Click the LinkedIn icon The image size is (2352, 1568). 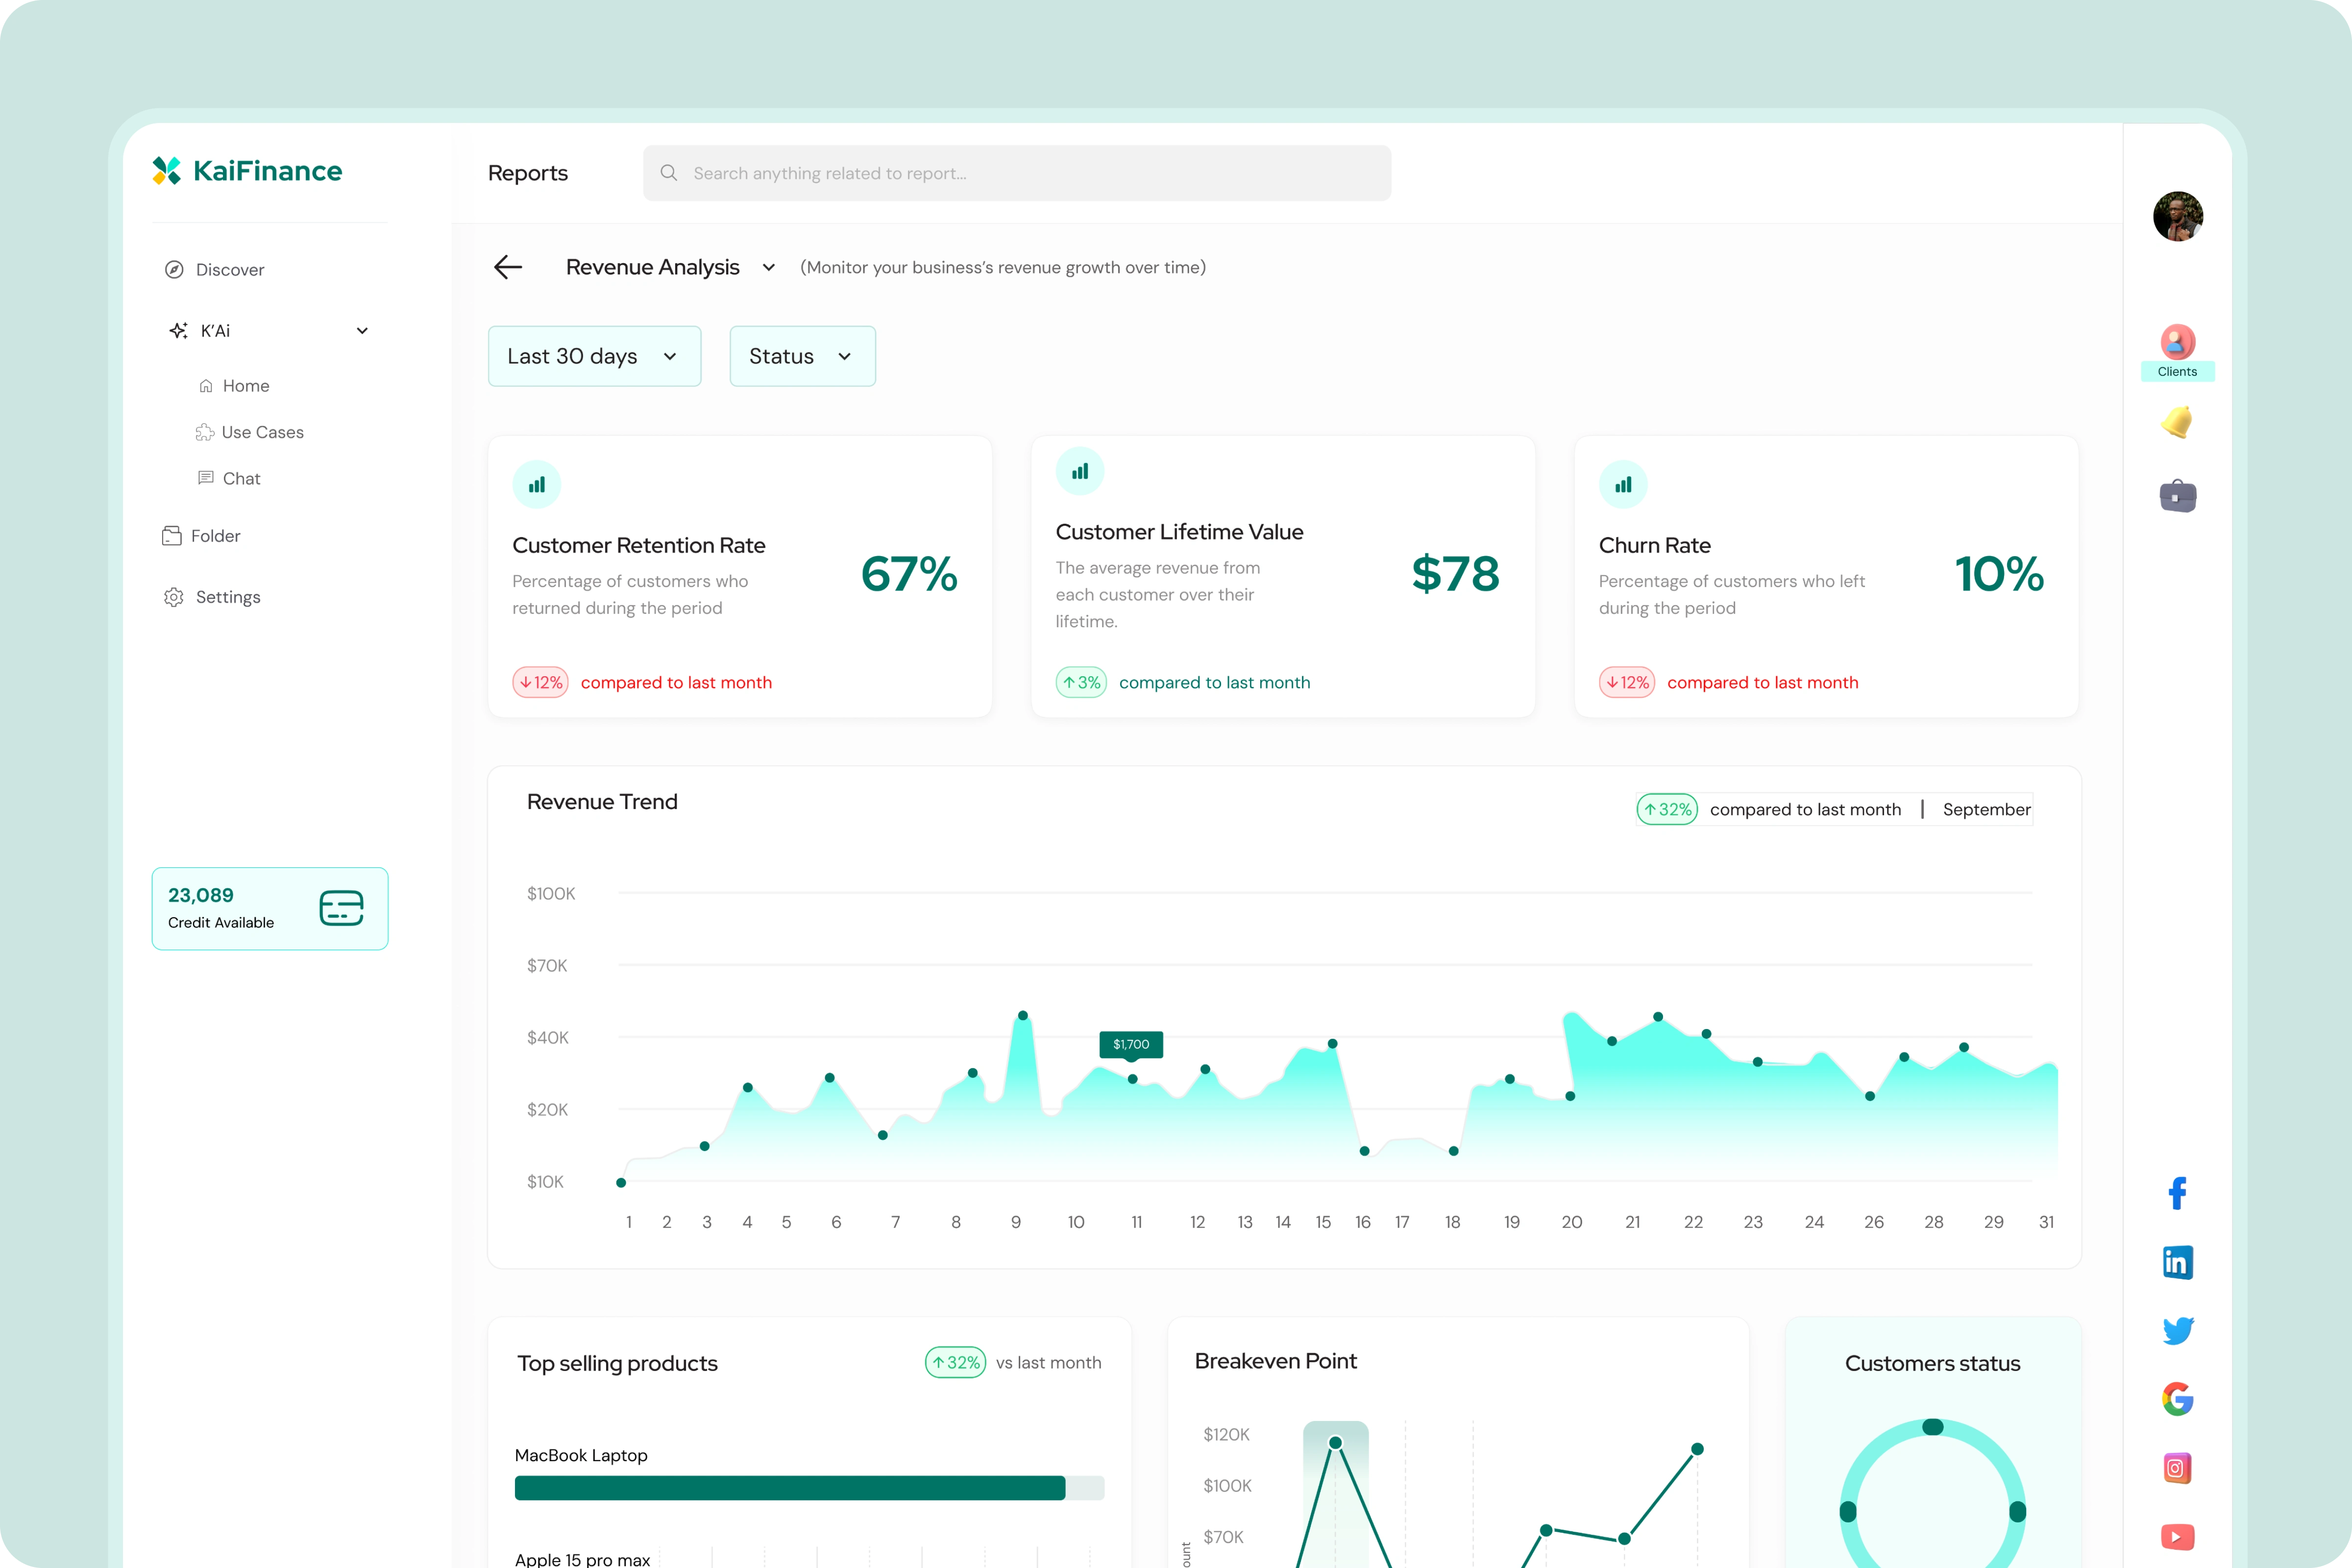point(2177,1262)
